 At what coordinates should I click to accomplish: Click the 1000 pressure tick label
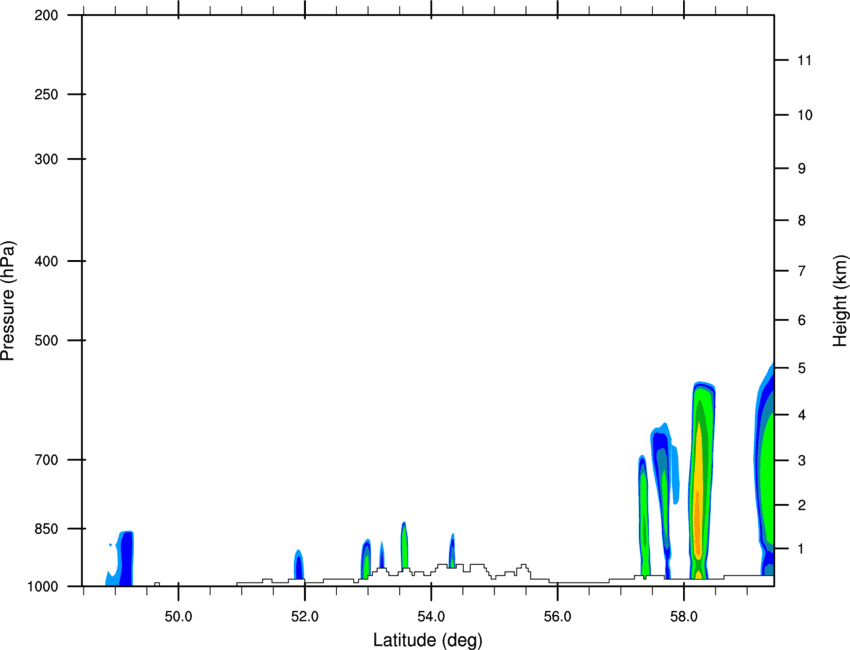tap(43, 586)
